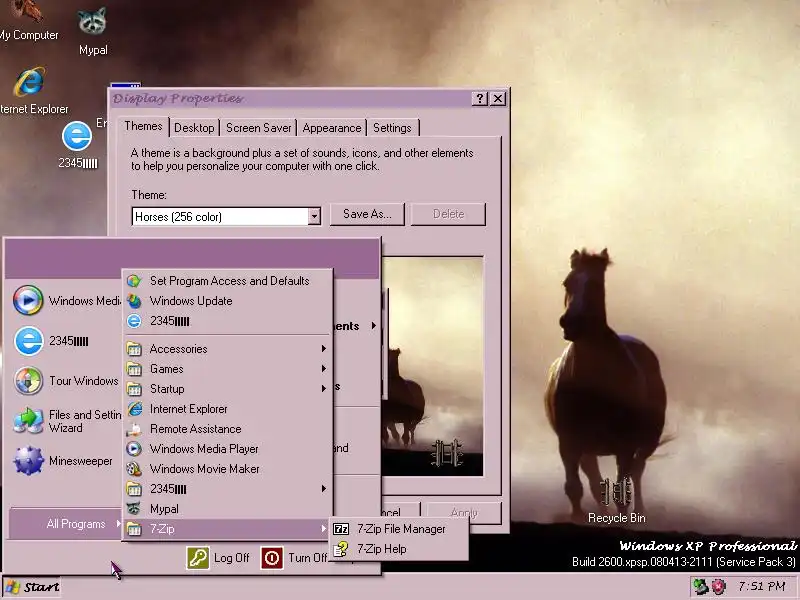The image size is (800, 600).
Task: Switch to the Themes tab
Action: click(x=143, y=126)
